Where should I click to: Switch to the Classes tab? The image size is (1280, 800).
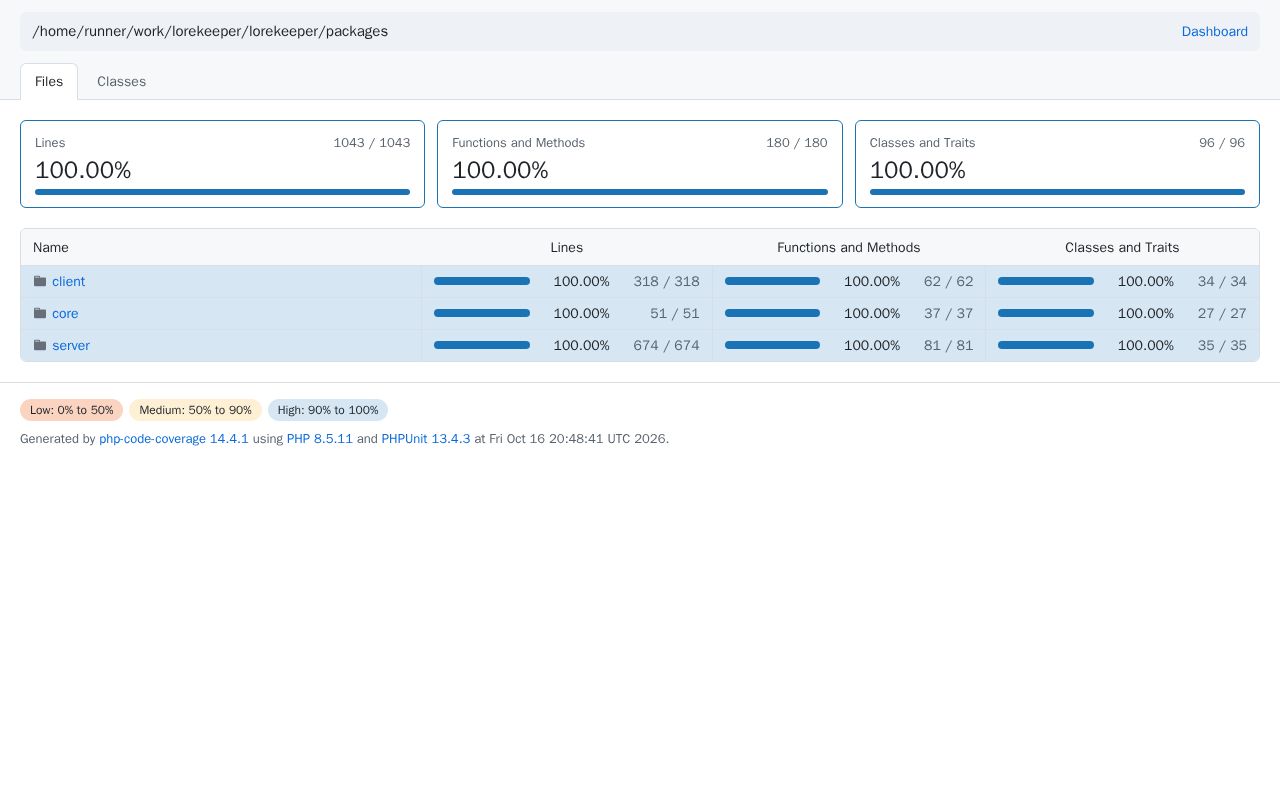[121, 82]
